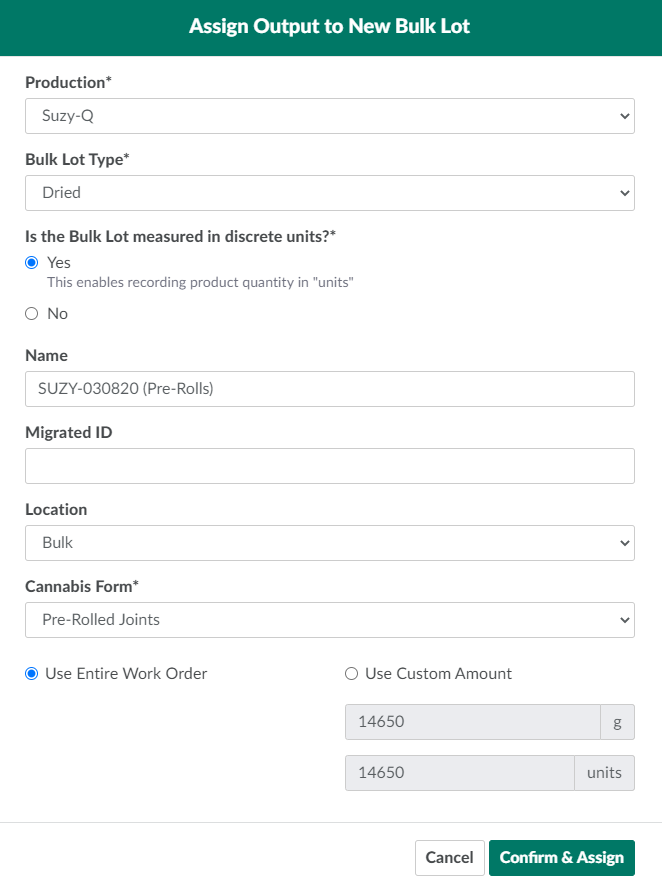Click the Name field with SUZY-030820
The height and width of the screenshot is (885, 662).
point(329,389)
